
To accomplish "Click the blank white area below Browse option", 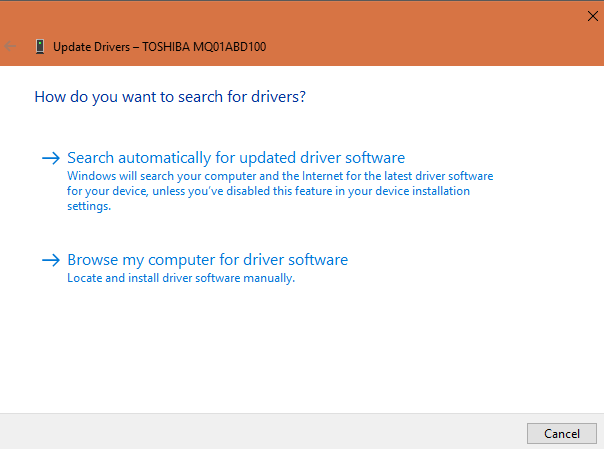I will click(x=300, y=350).
